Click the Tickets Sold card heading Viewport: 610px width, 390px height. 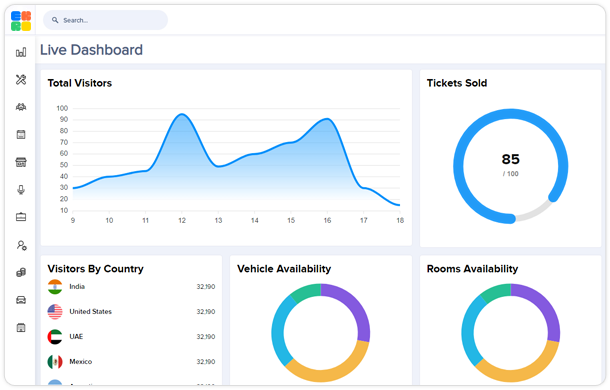click(x=457, y=83)
